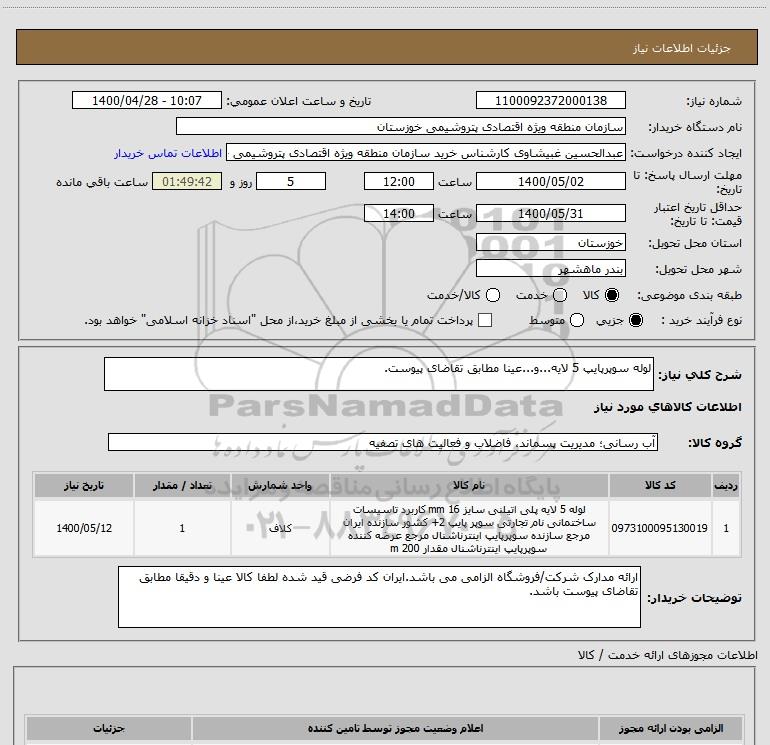Click the general need description text box
Viewport: 770px width, 745px height.
pyautogui.click(x=379, y=374)
